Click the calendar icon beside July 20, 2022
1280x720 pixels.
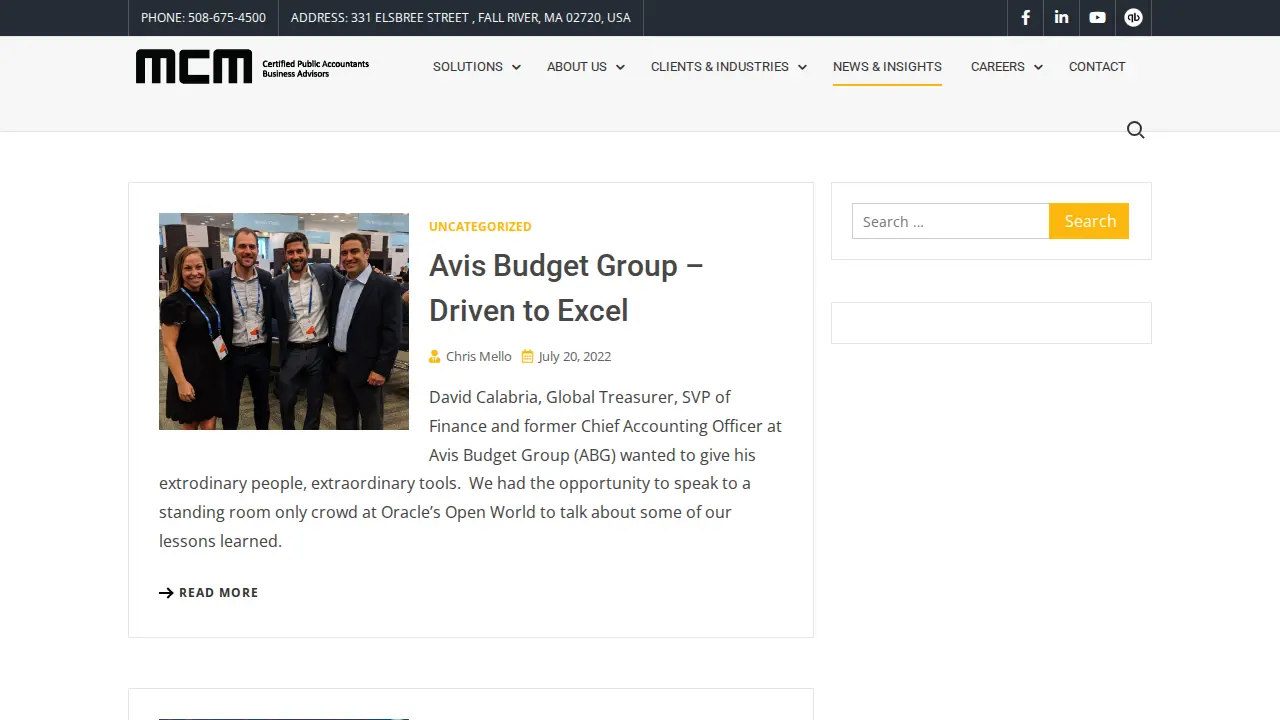[527, 357]
